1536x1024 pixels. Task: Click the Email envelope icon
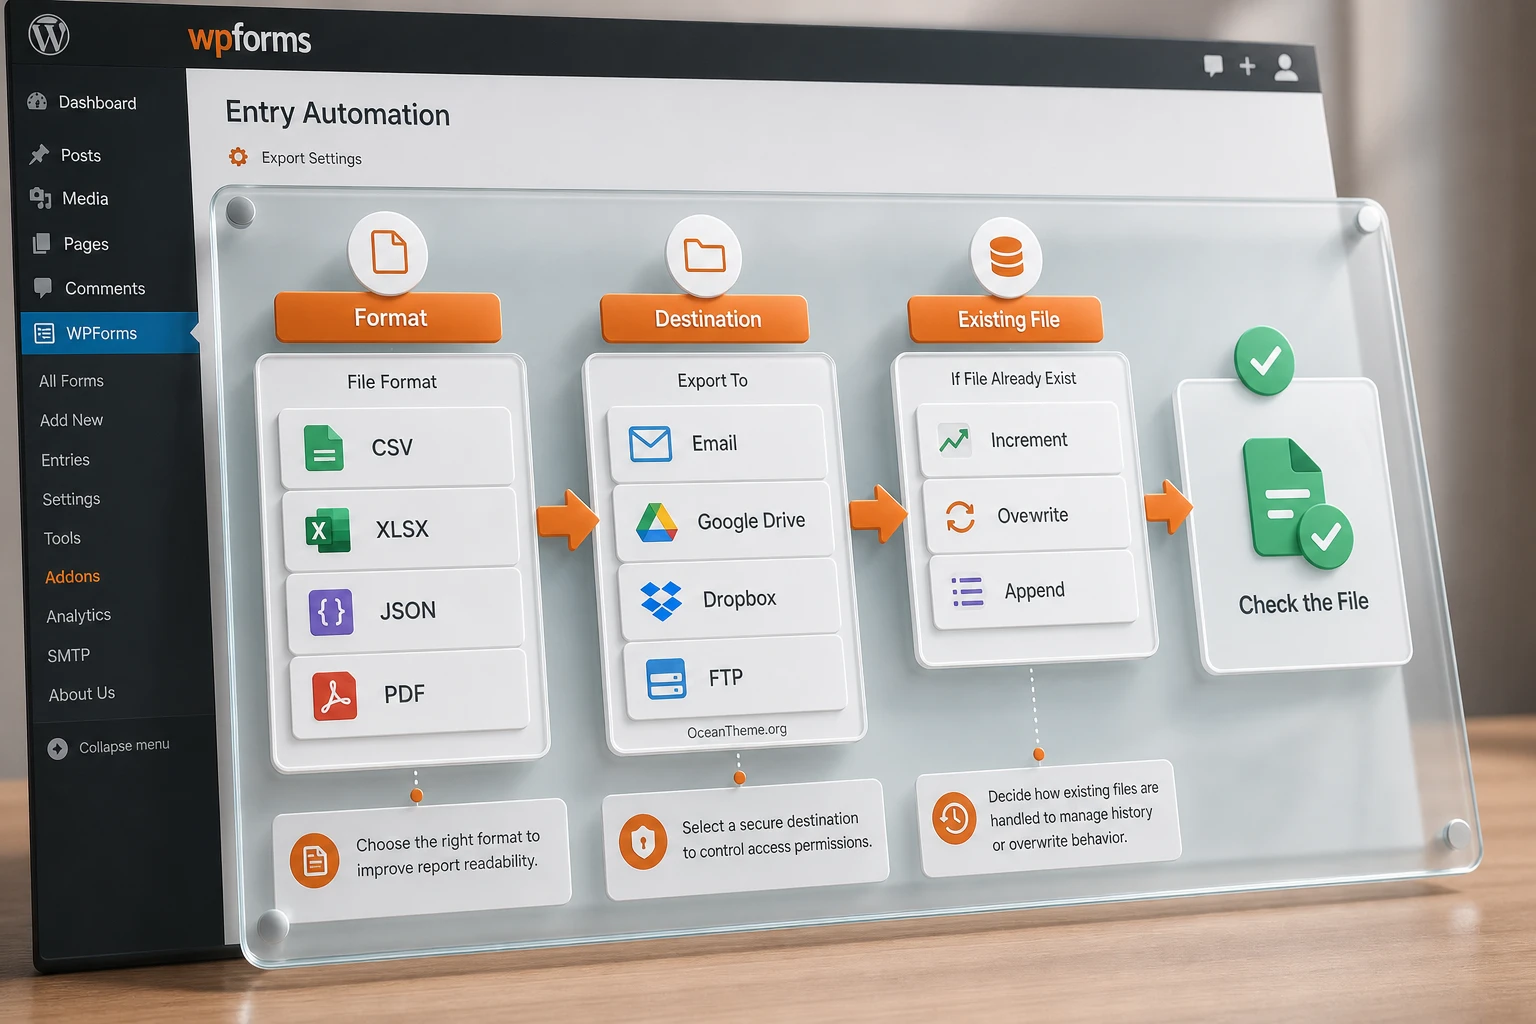650,443
